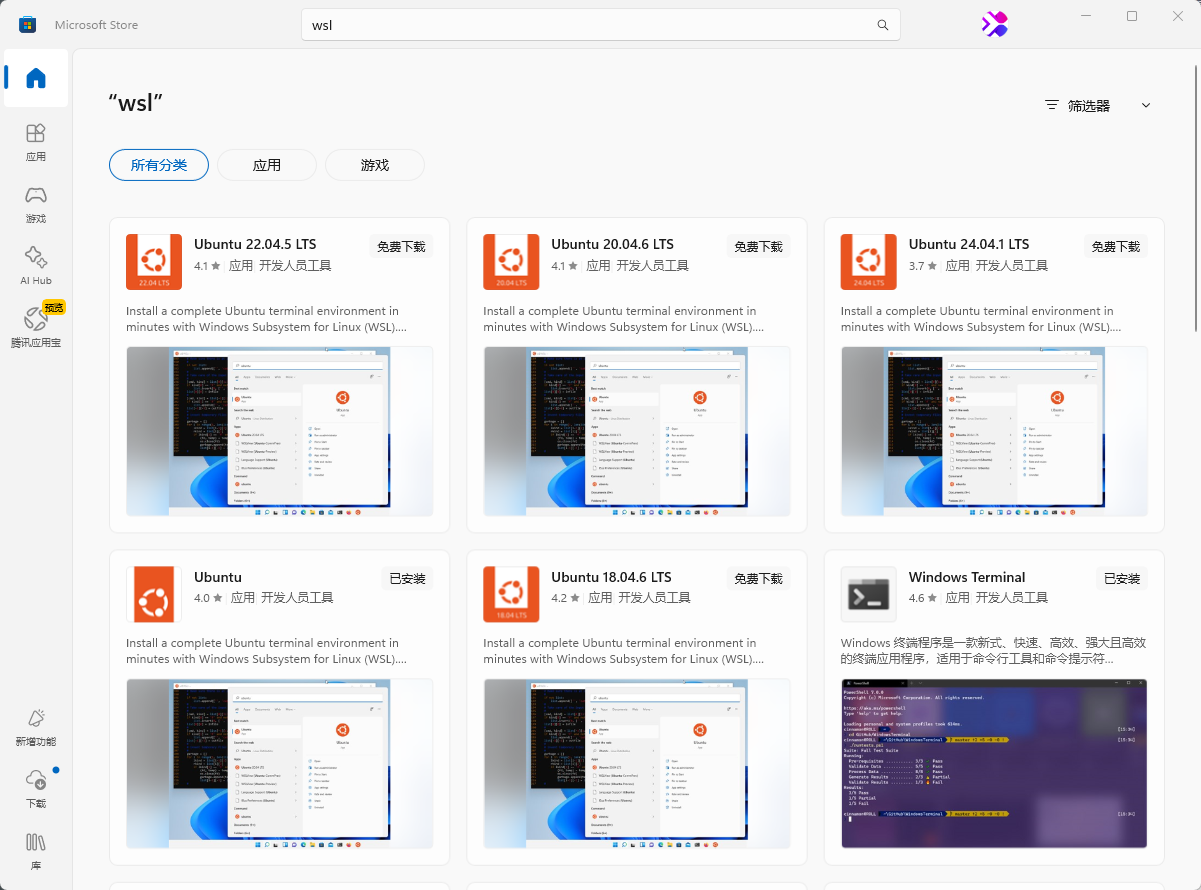Click the "wsl" results heading
Screen dimensions: 1201x890
click(x=136, y=103)
